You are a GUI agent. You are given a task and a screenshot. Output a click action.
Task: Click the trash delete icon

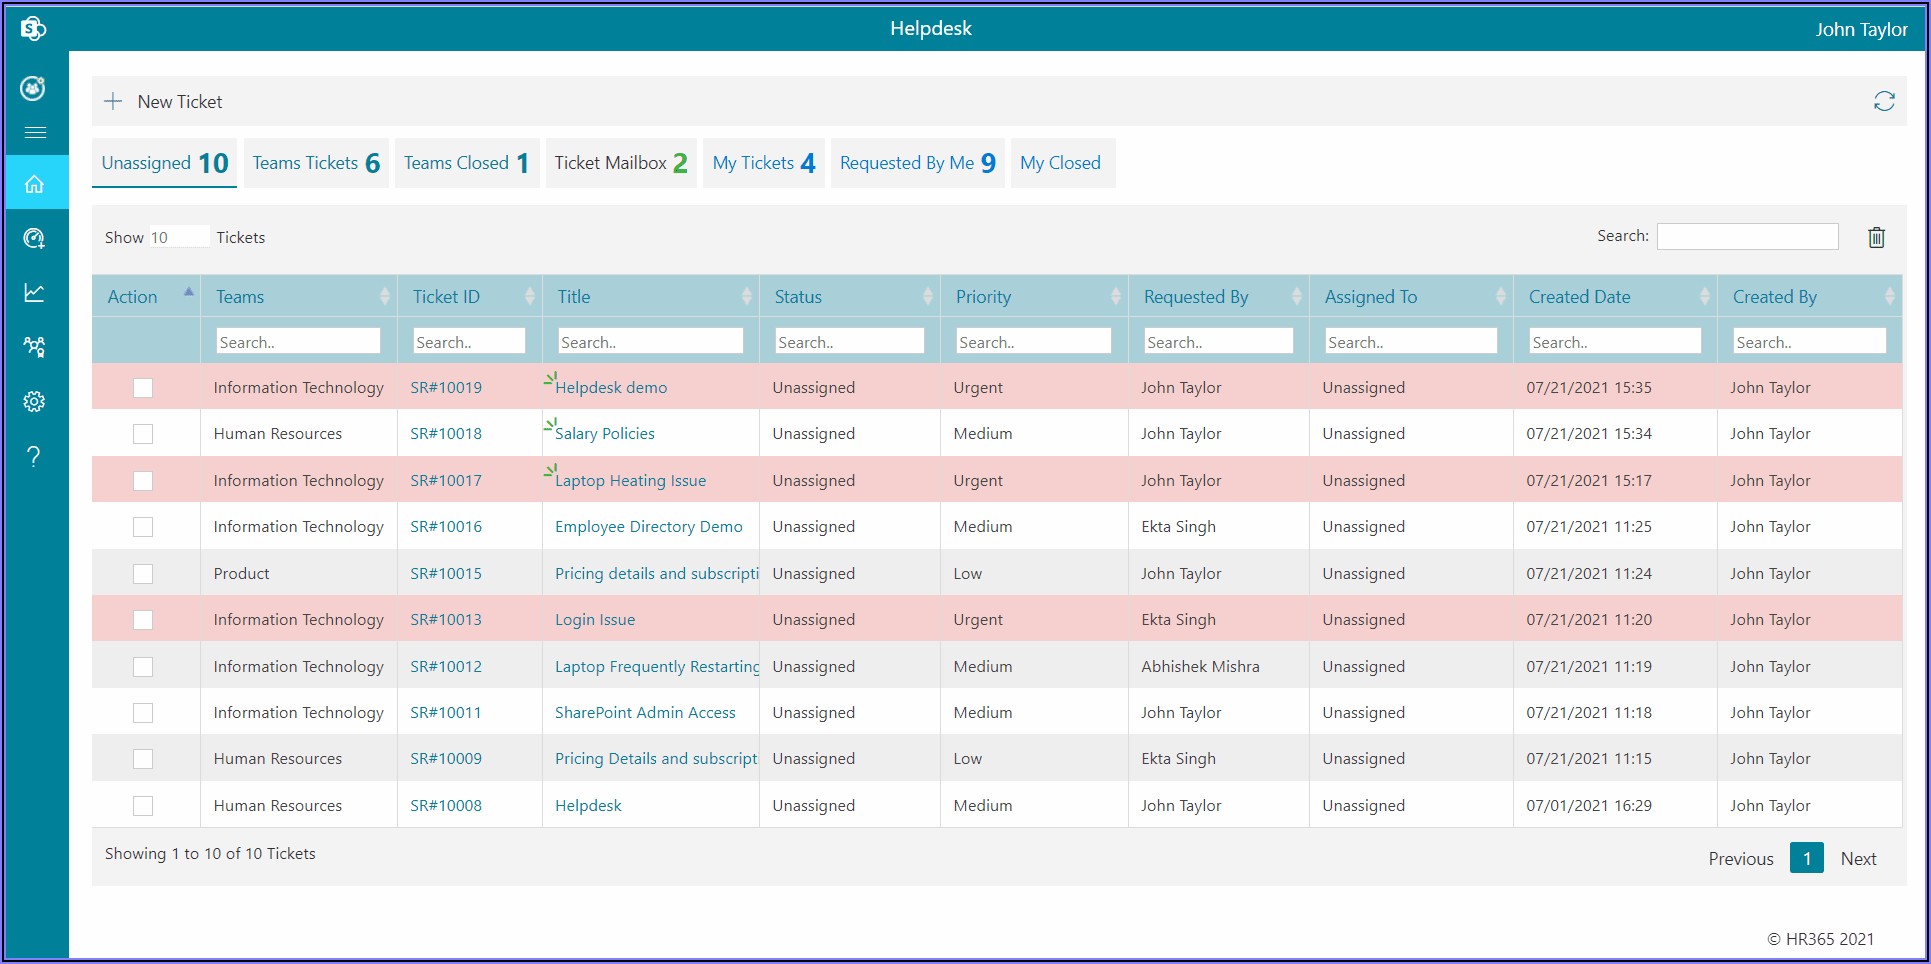[x=1876, y=237]
